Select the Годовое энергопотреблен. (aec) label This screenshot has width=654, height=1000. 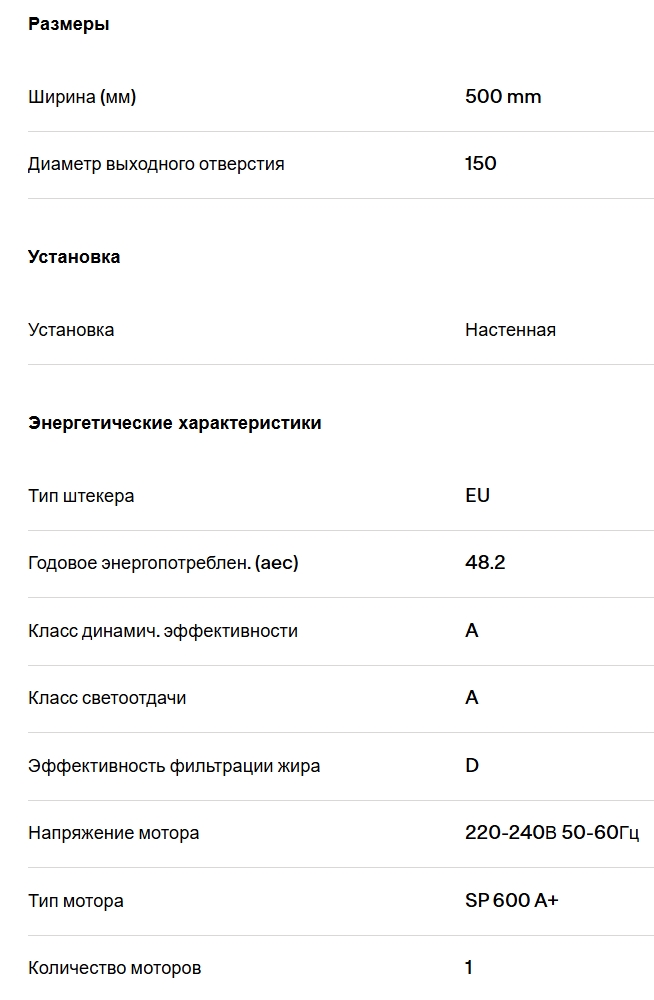point(163,562)
